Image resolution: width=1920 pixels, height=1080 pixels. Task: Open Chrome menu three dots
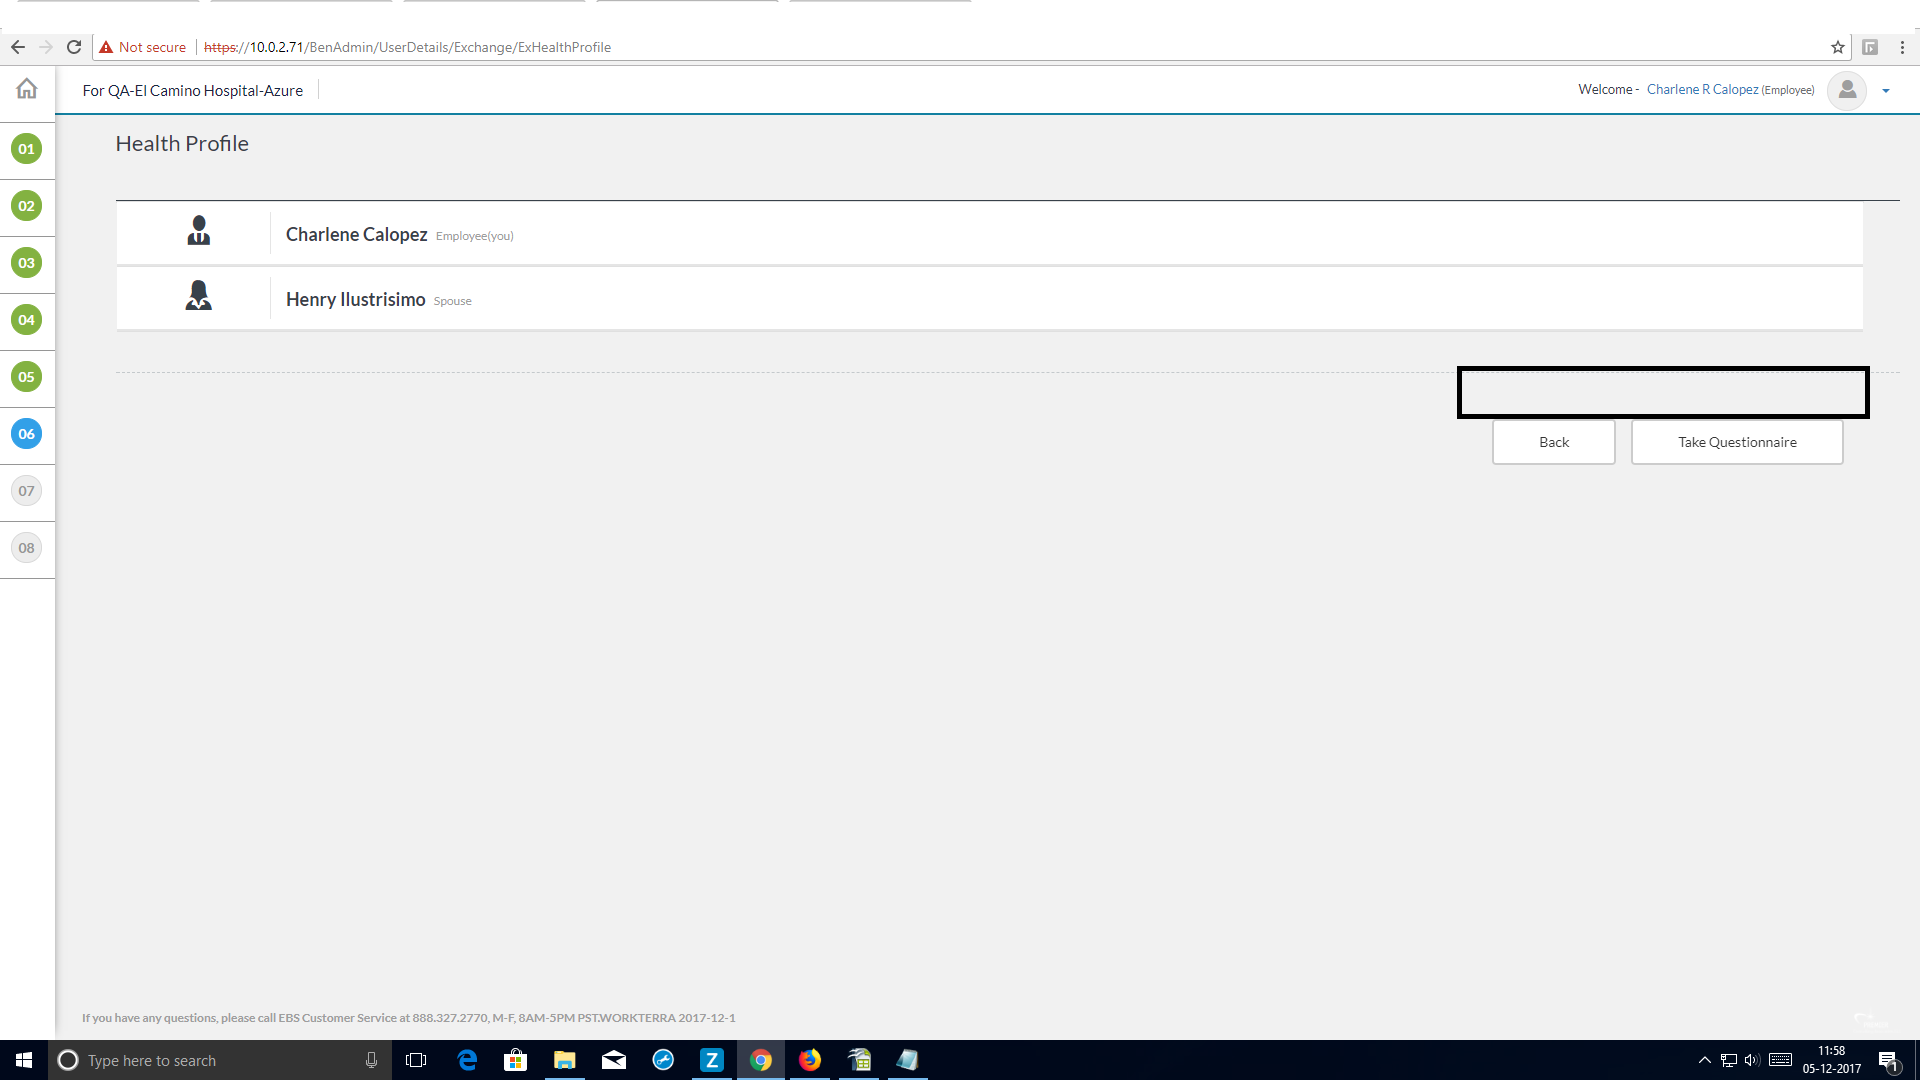pos(1902,47)
